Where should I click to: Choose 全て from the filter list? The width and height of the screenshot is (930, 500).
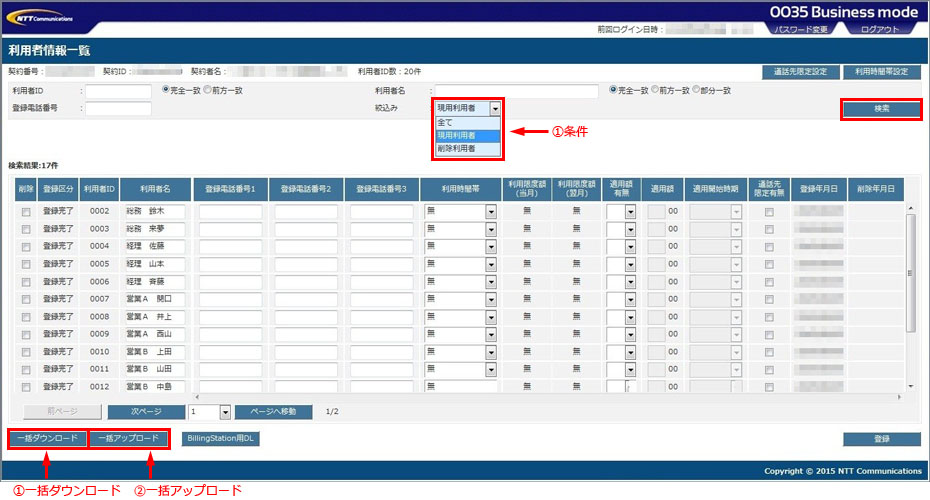pyautogui.click(x=446, y=122)
